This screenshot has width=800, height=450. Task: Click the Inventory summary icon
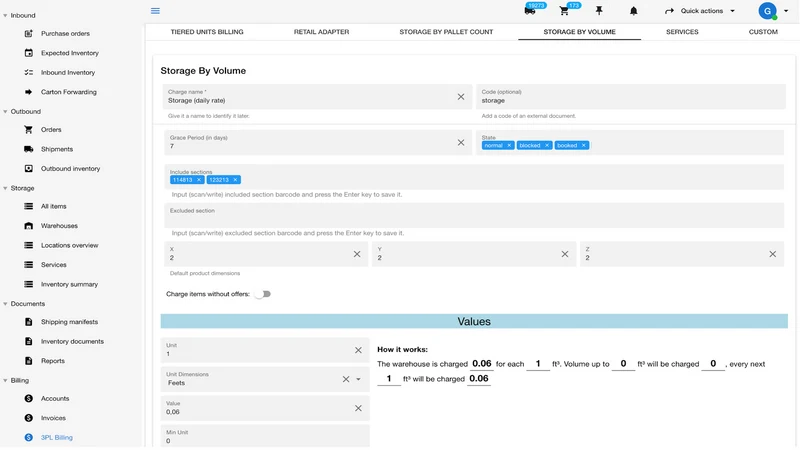pyautogui.click(x=29, y=284)
